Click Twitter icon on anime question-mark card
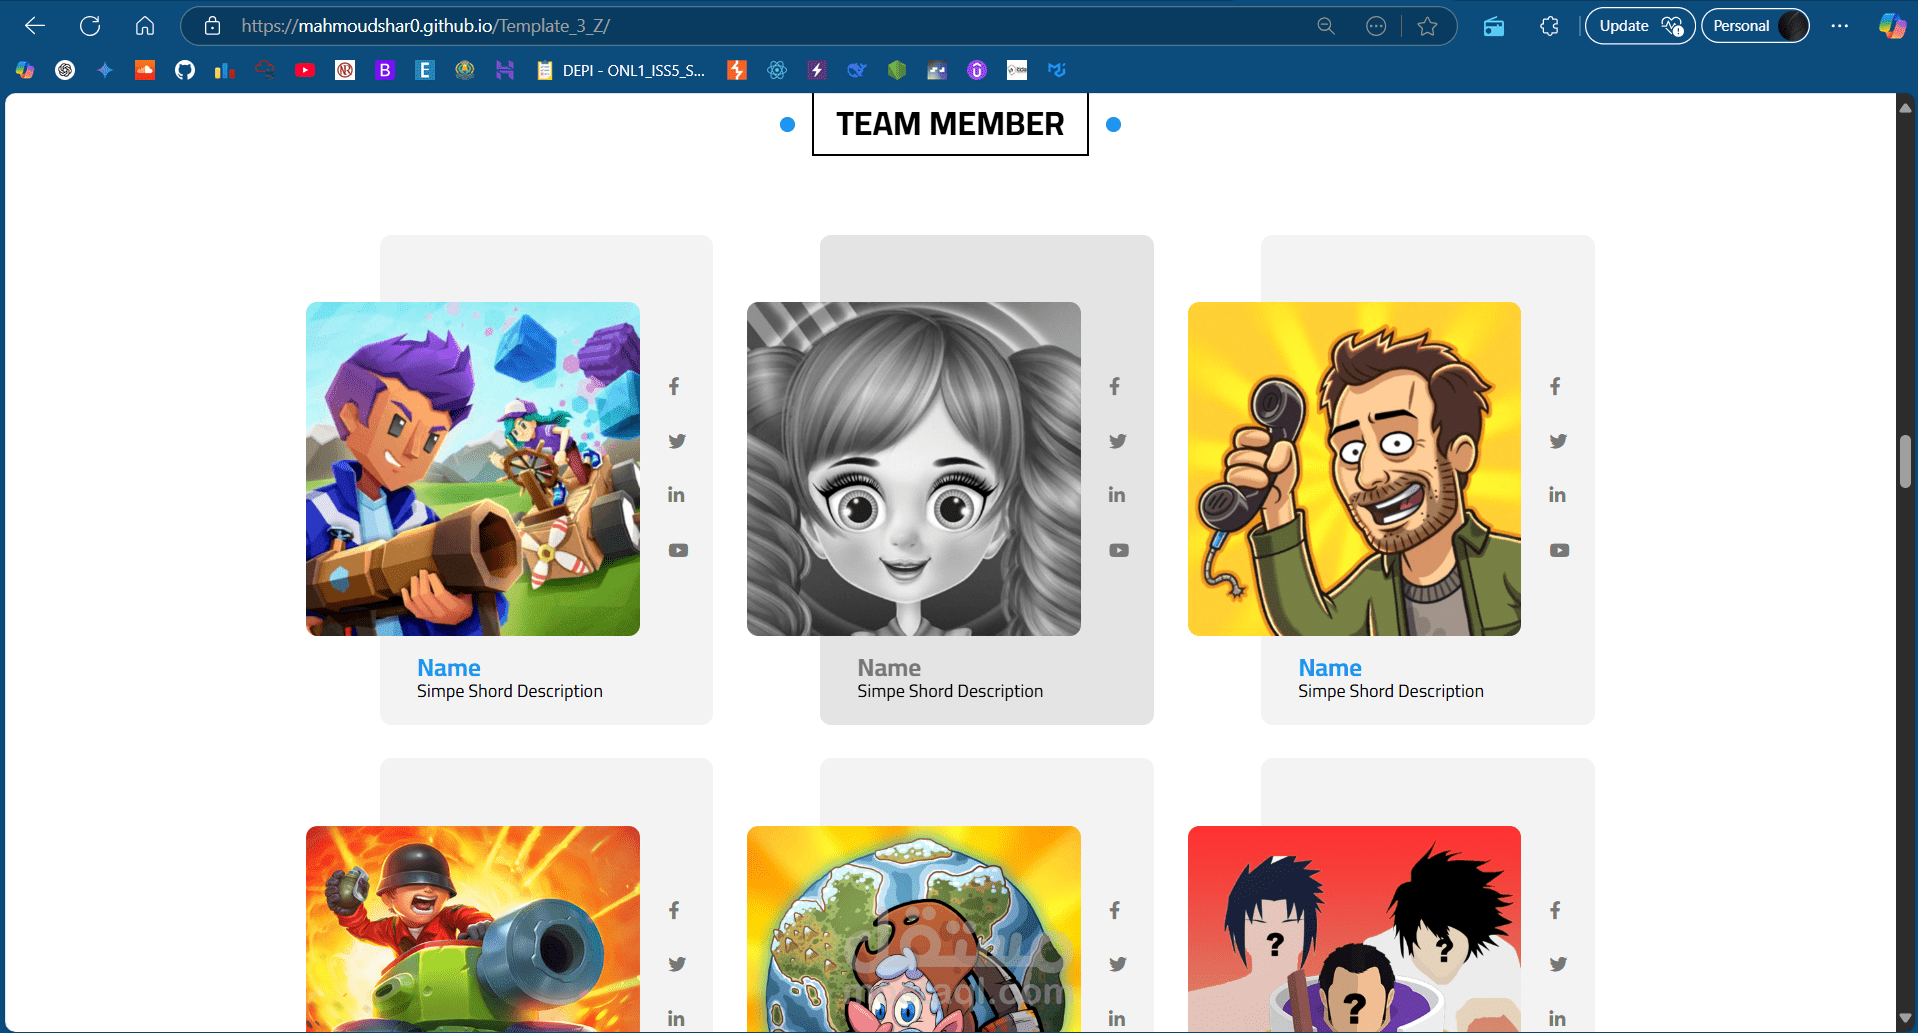 coord(1558,964)
